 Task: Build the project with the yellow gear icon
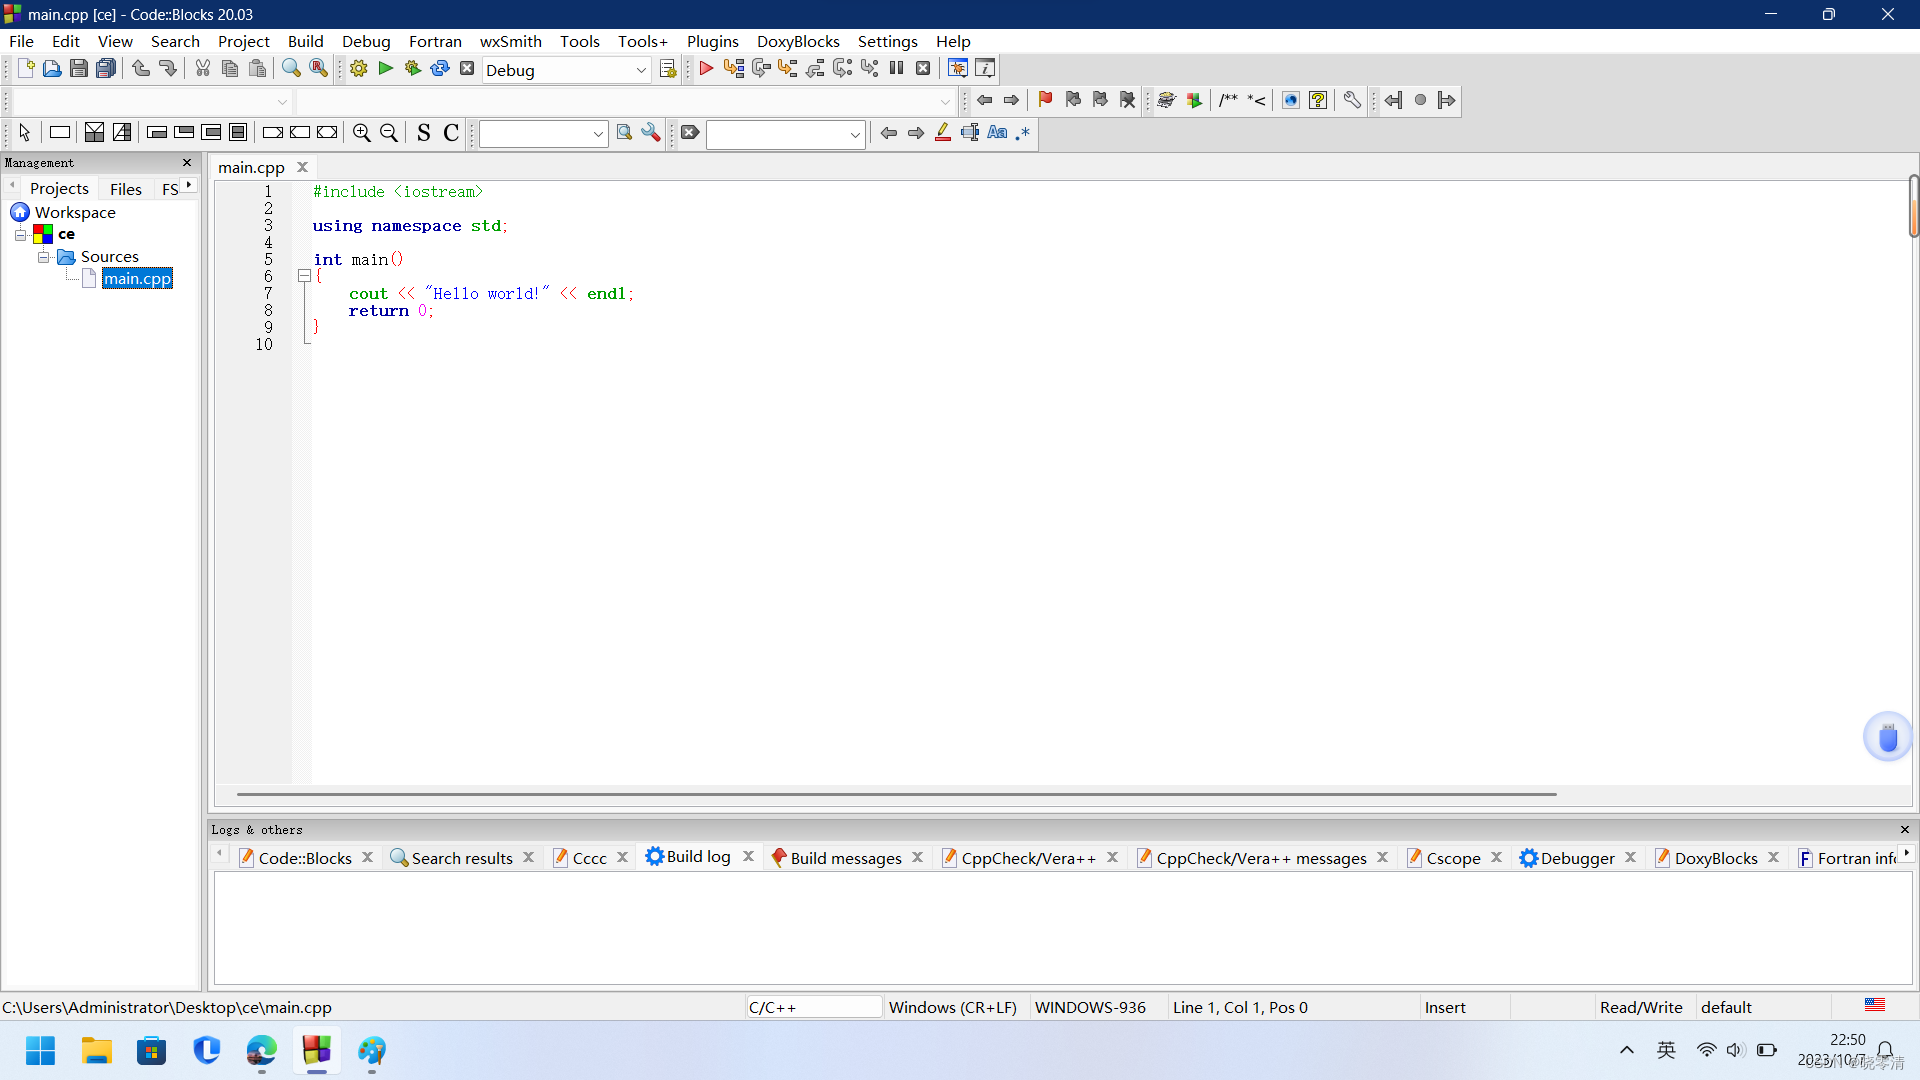[359, 69]
